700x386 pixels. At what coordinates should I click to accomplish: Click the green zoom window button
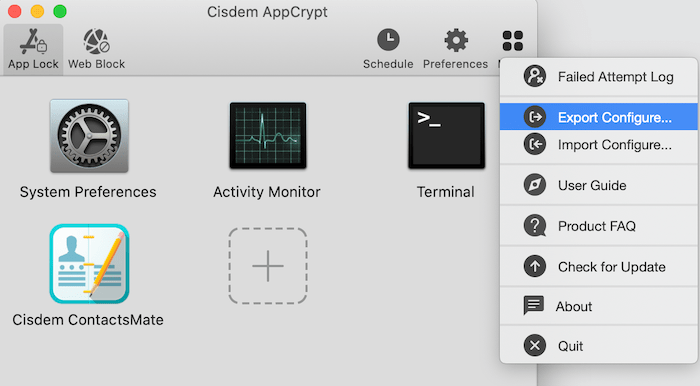coord(60,11)
